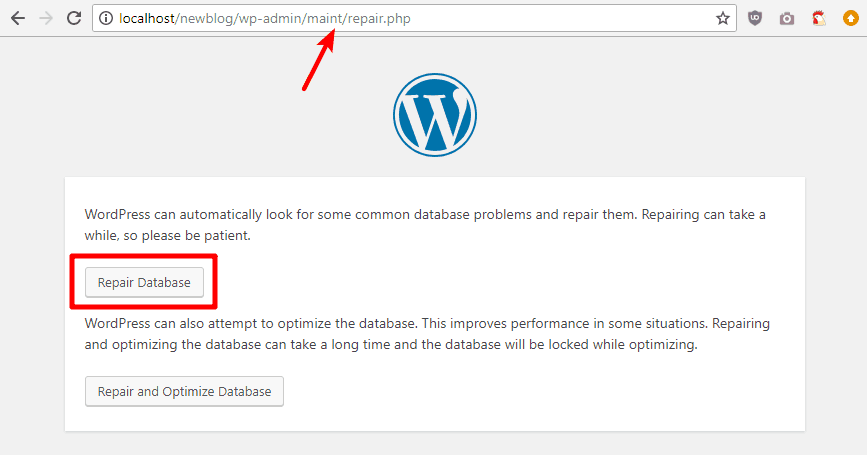Click the paragraph about optimizing the database
Viewport: 867px width, 455px height.
pyautogui.click(x=427, y=334)
